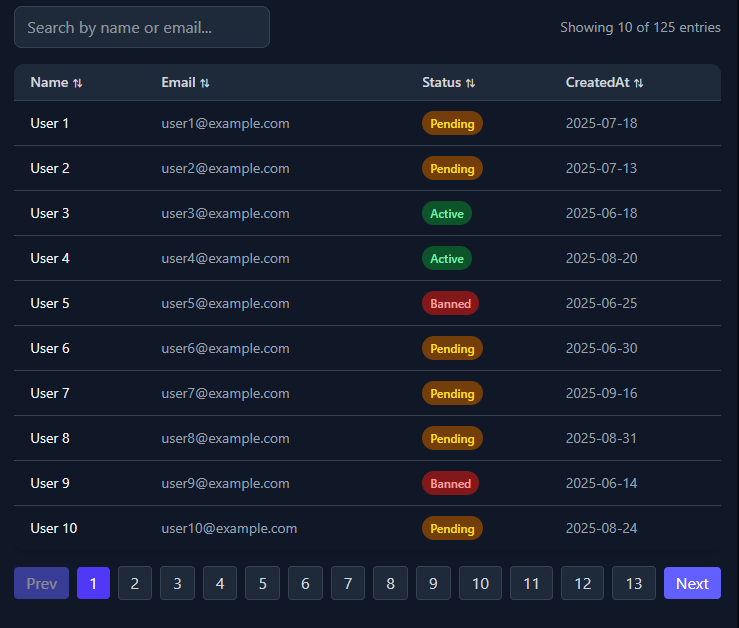Navigate to page 9
This screenshot has width=739, height=628.
(433, 583)
